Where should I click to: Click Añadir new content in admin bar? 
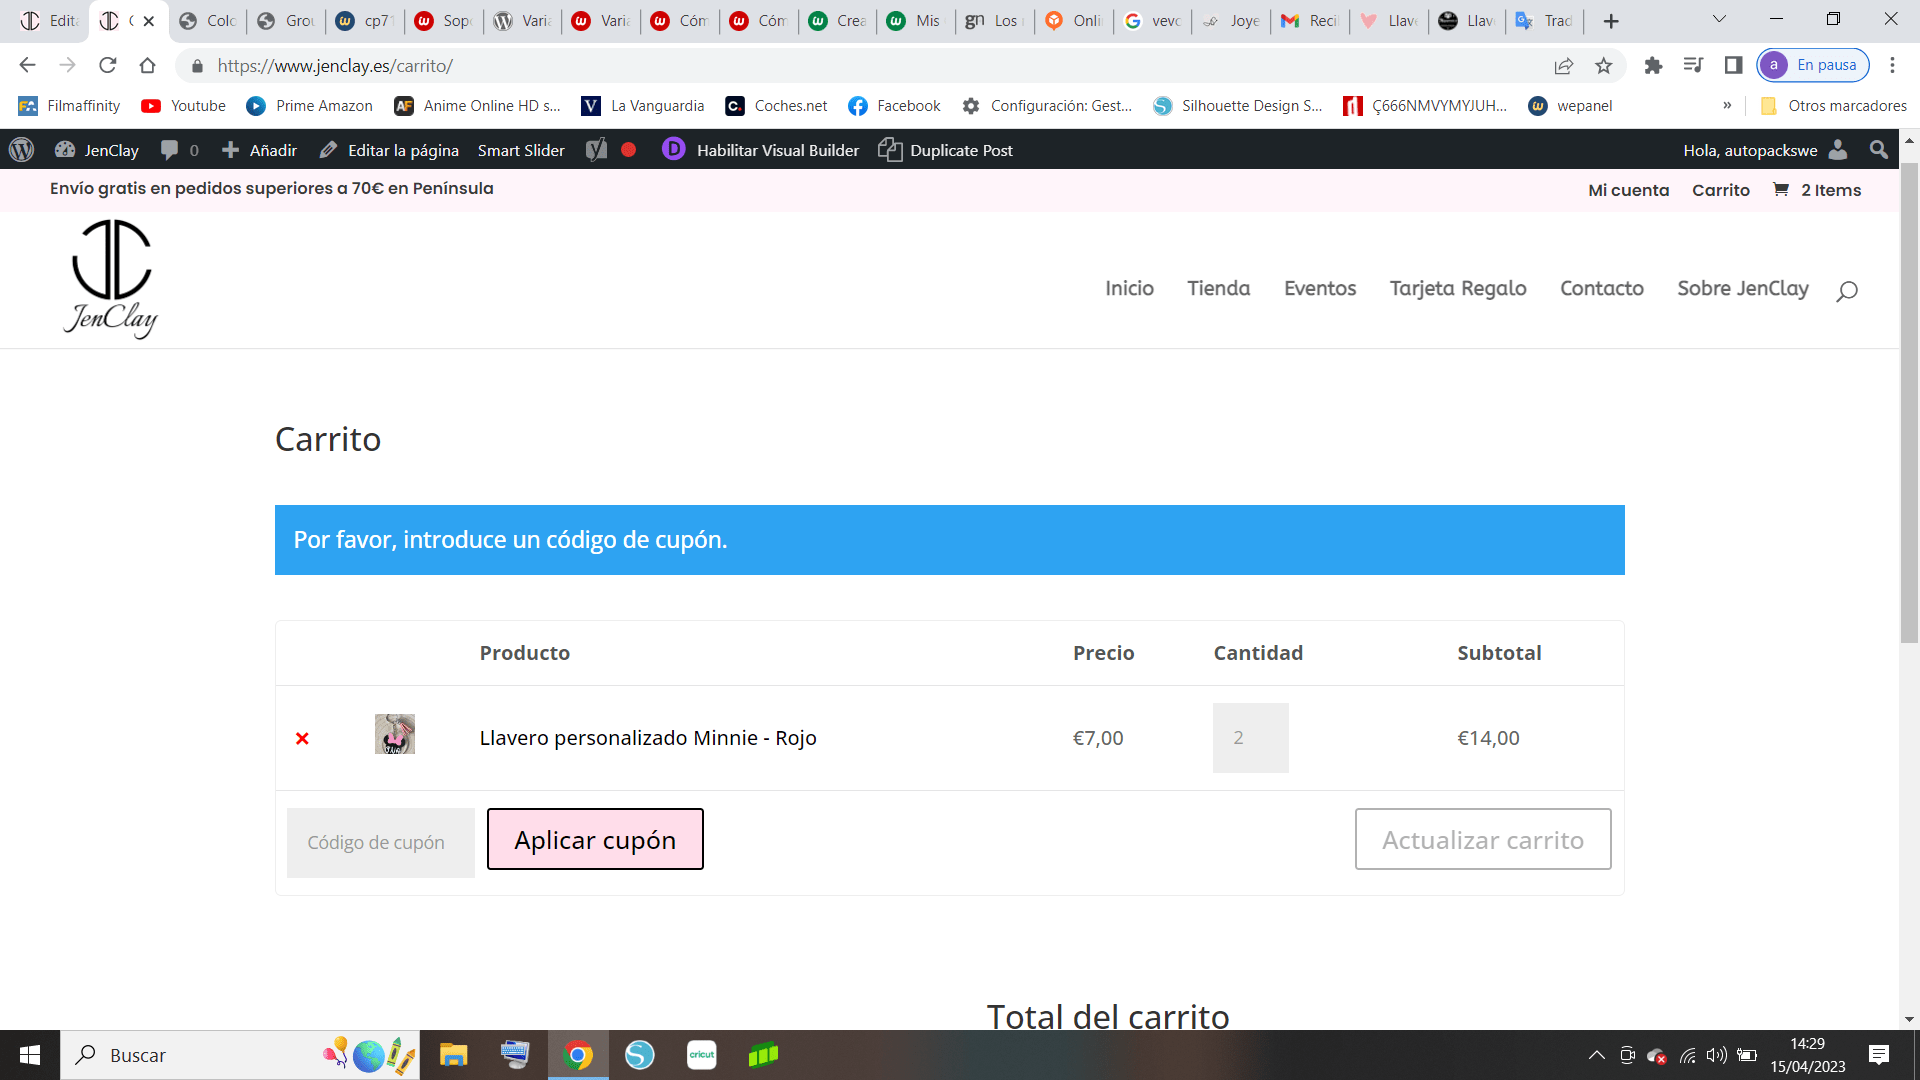(x=259, y=150)
